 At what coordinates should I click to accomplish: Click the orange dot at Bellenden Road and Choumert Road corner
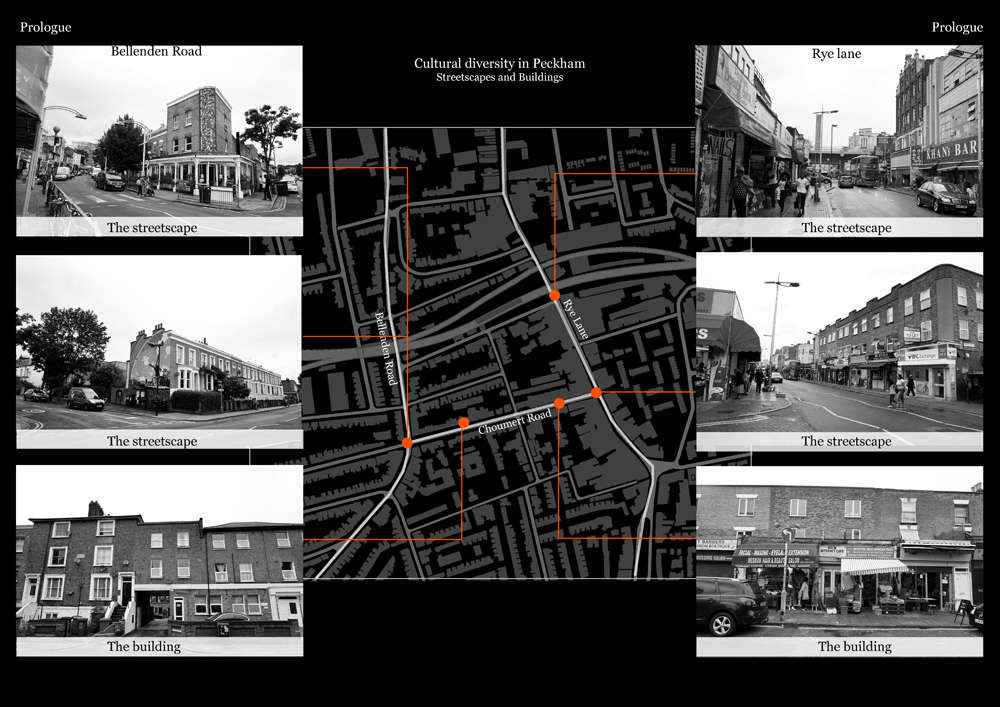tap(407, 442)
